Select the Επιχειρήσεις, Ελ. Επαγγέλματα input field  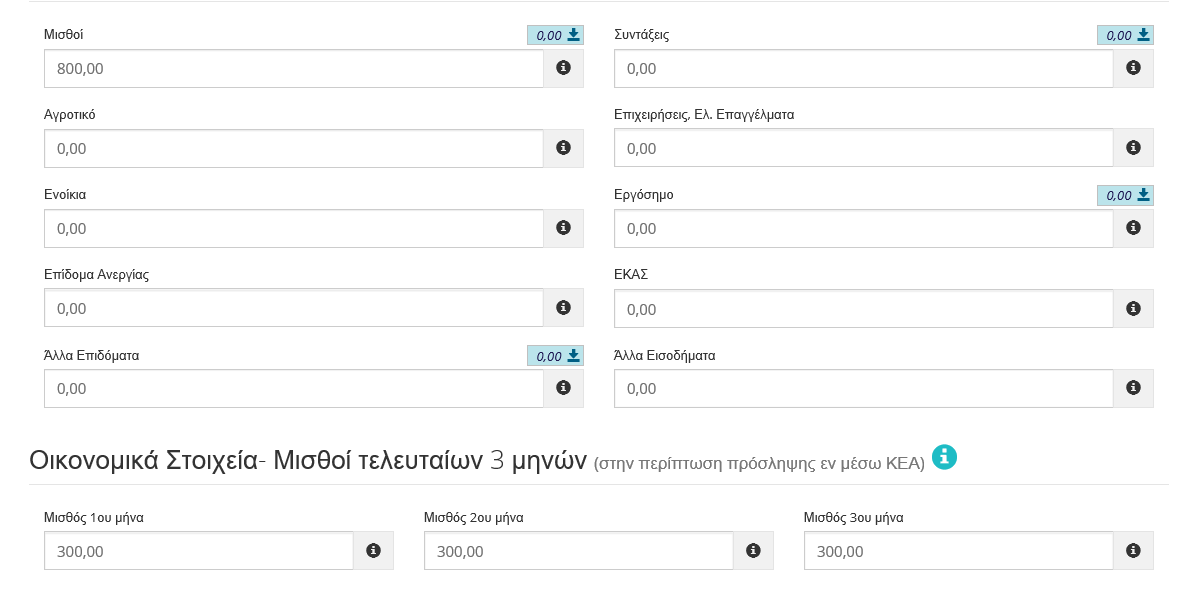tap(864, 148)
